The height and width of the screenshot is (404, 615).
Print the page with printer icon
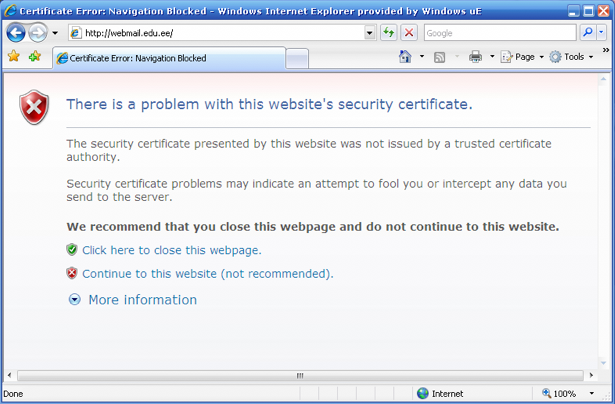tap(475, 57)
